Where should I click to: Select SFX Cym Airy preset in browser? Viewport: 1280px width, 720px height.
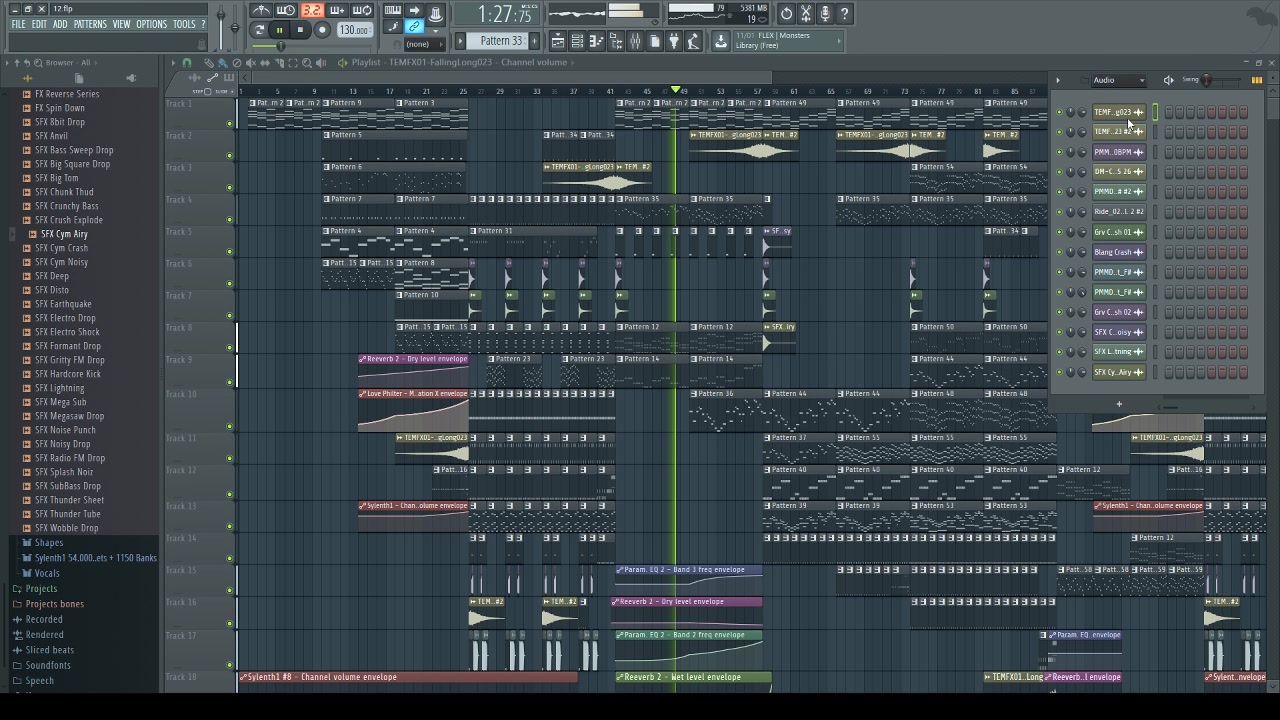tap(64, 234)
